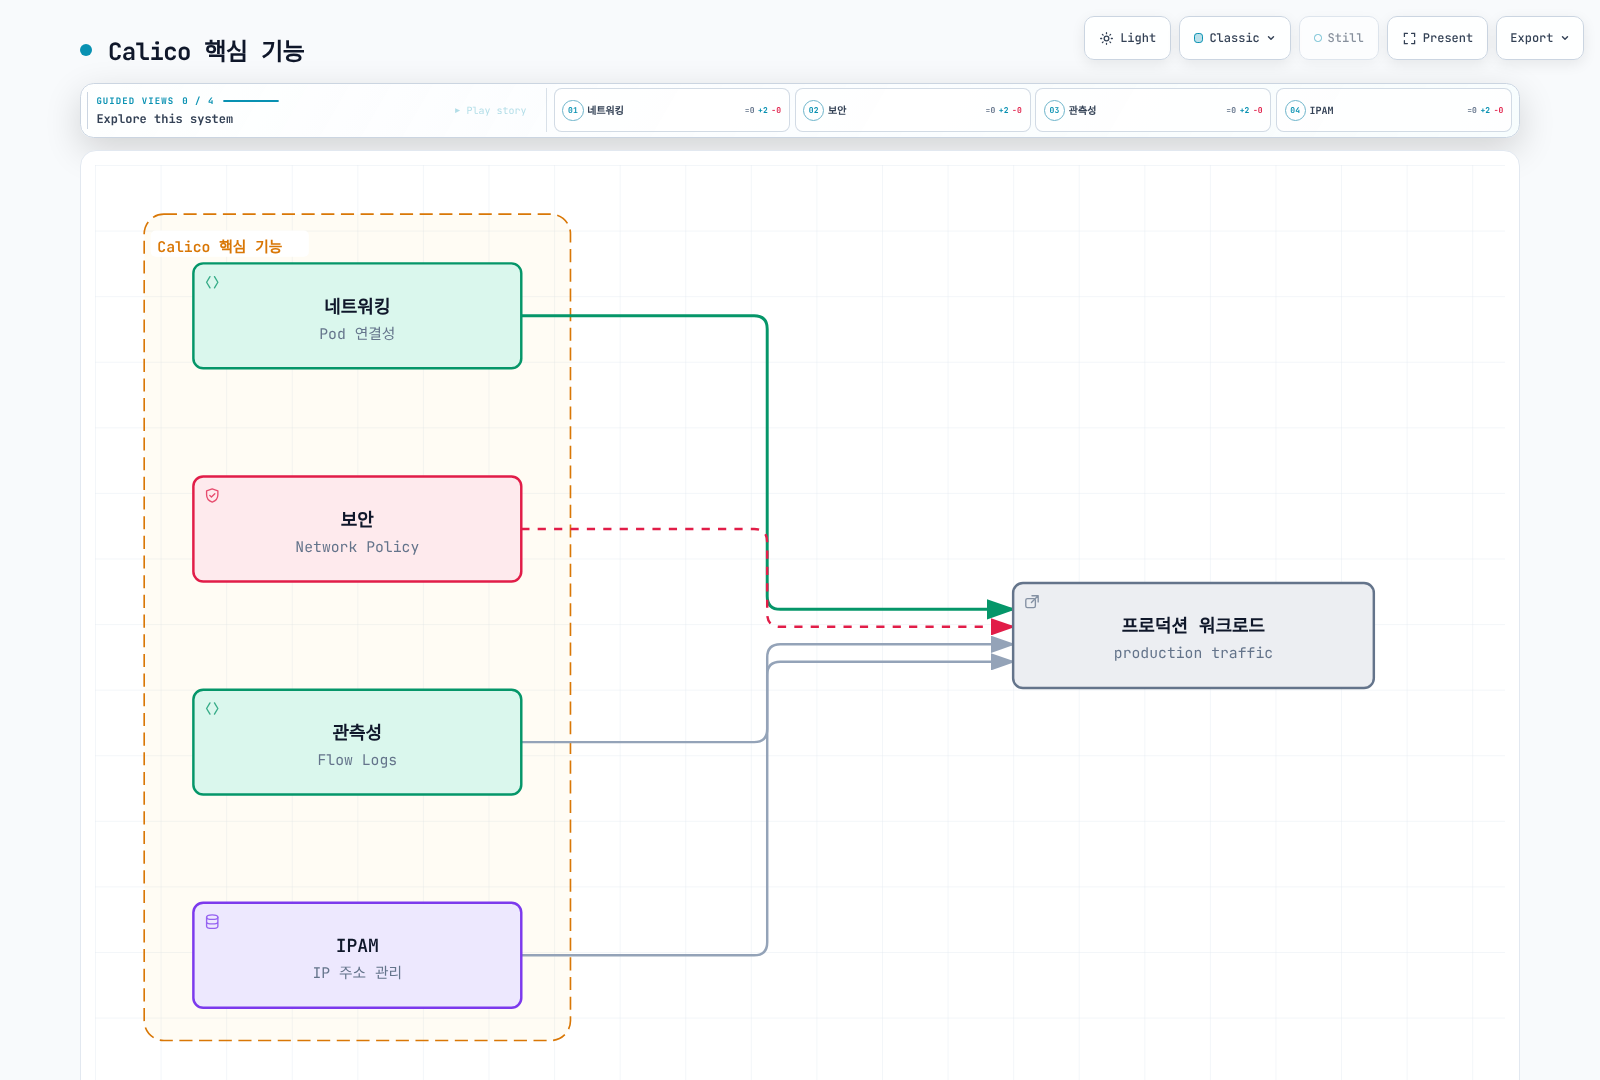Open the Export dropdown menu

[1540, 38]
